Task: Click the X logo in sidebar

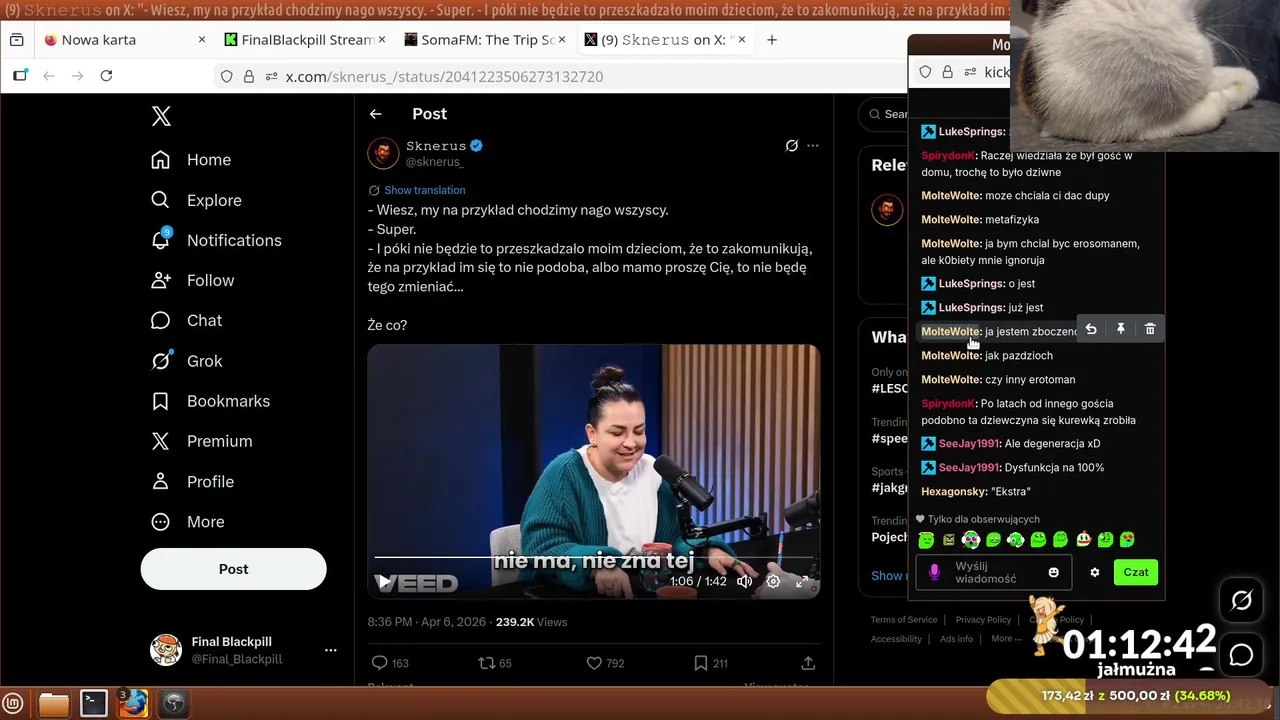Action: [161, 116]
